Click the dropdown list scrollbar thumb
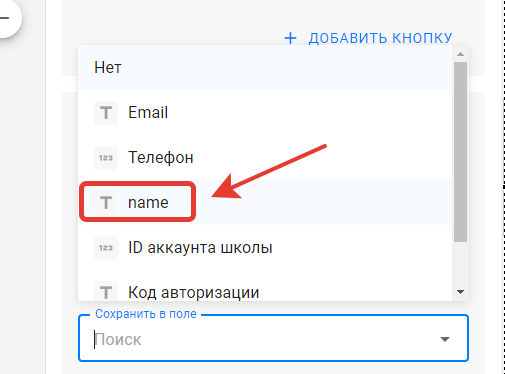 pos(460,152)
